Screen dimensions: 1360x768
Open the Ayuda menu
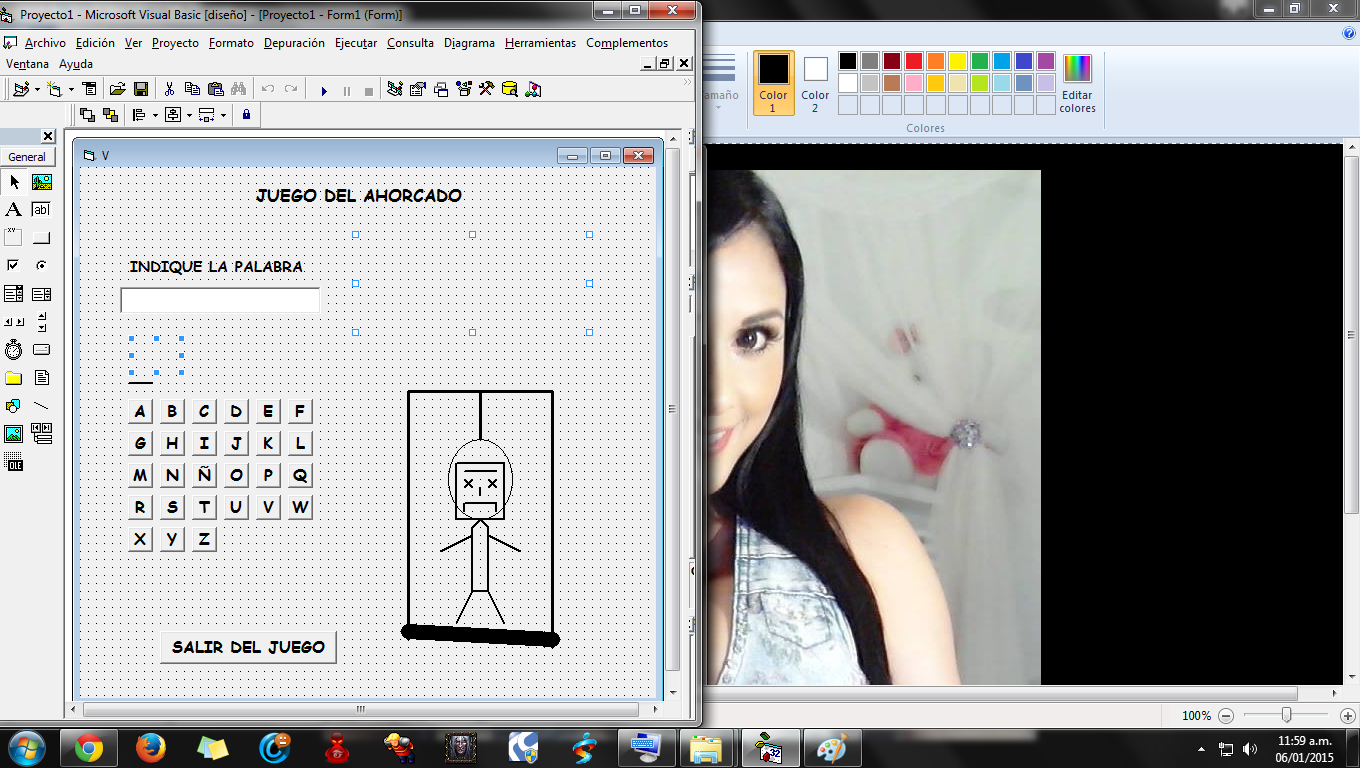point(76,64)
